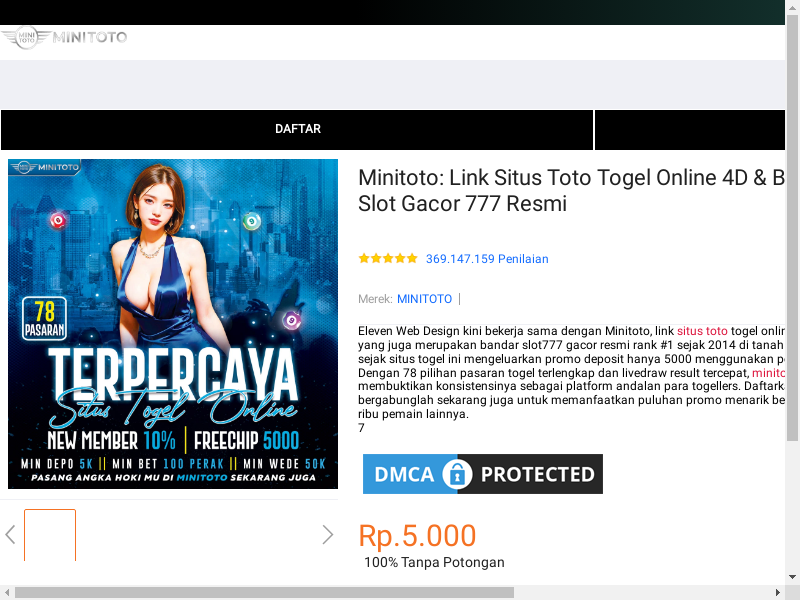Open the 369.147.159 Penilaian link
This screenshot has height=600, width=800.
click(487, 259)
